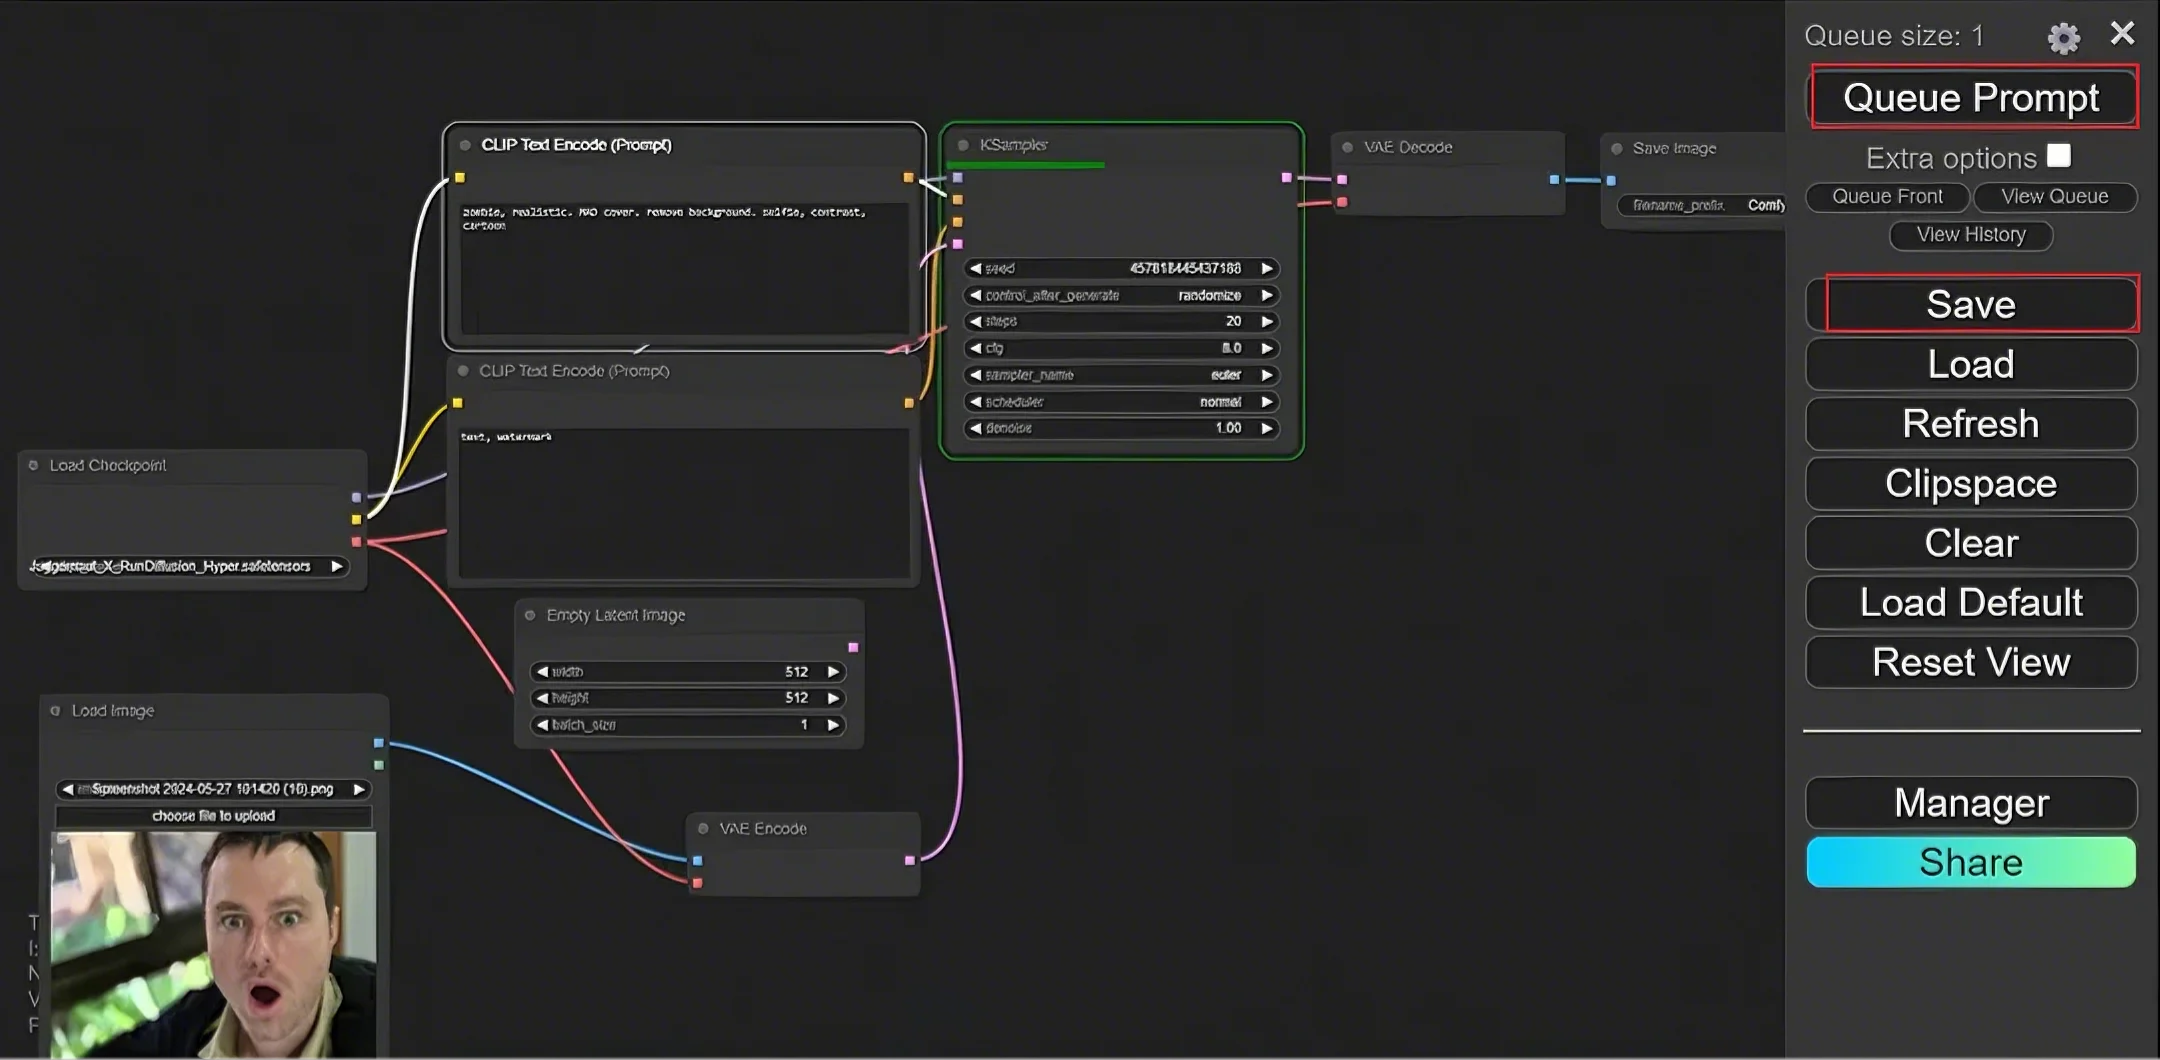The image size is (2160, 1060).
Task: Decrease latent width with left arrow
Action: click(542, 672)
